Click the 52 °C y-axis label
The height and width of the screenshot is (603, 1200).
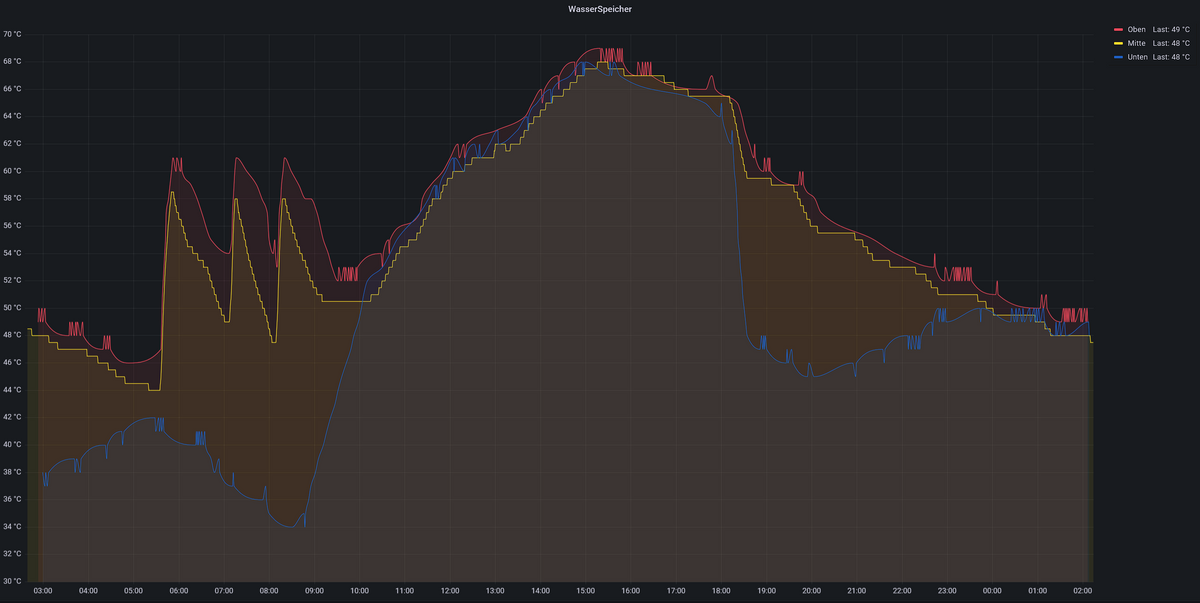[11, 280]
